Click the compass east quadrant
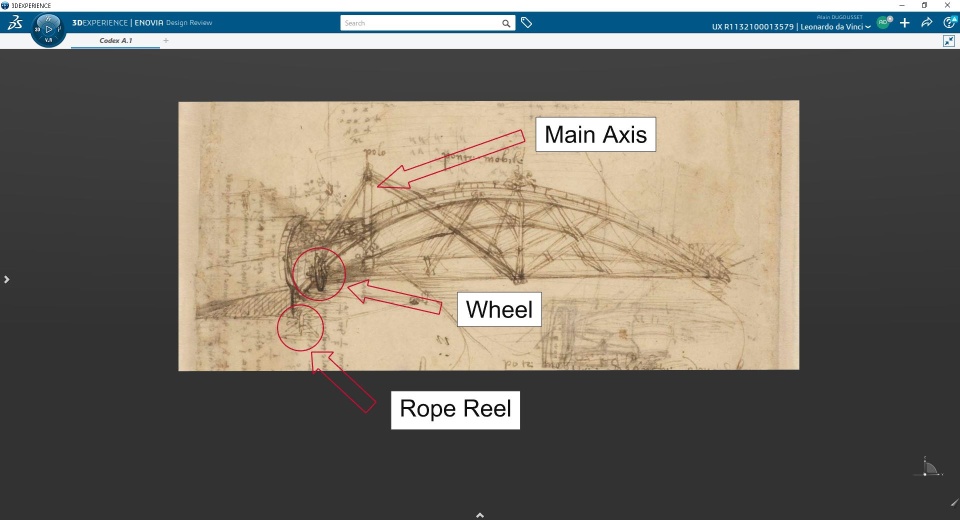This screenshot has height=520, width=960. (59, 29)
